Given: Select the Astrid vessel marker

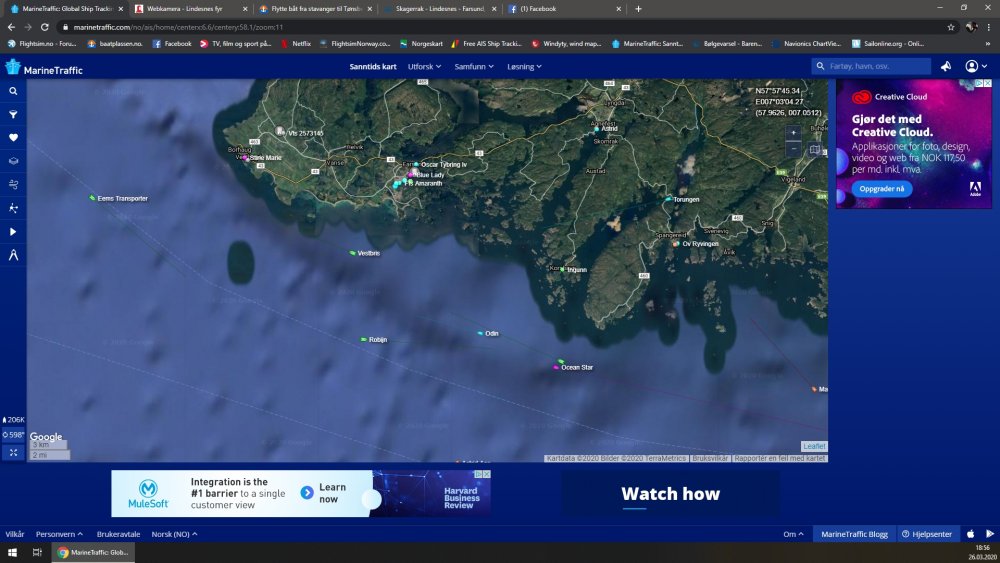Looking at the screenshot, I should click(x=597, y=129).
